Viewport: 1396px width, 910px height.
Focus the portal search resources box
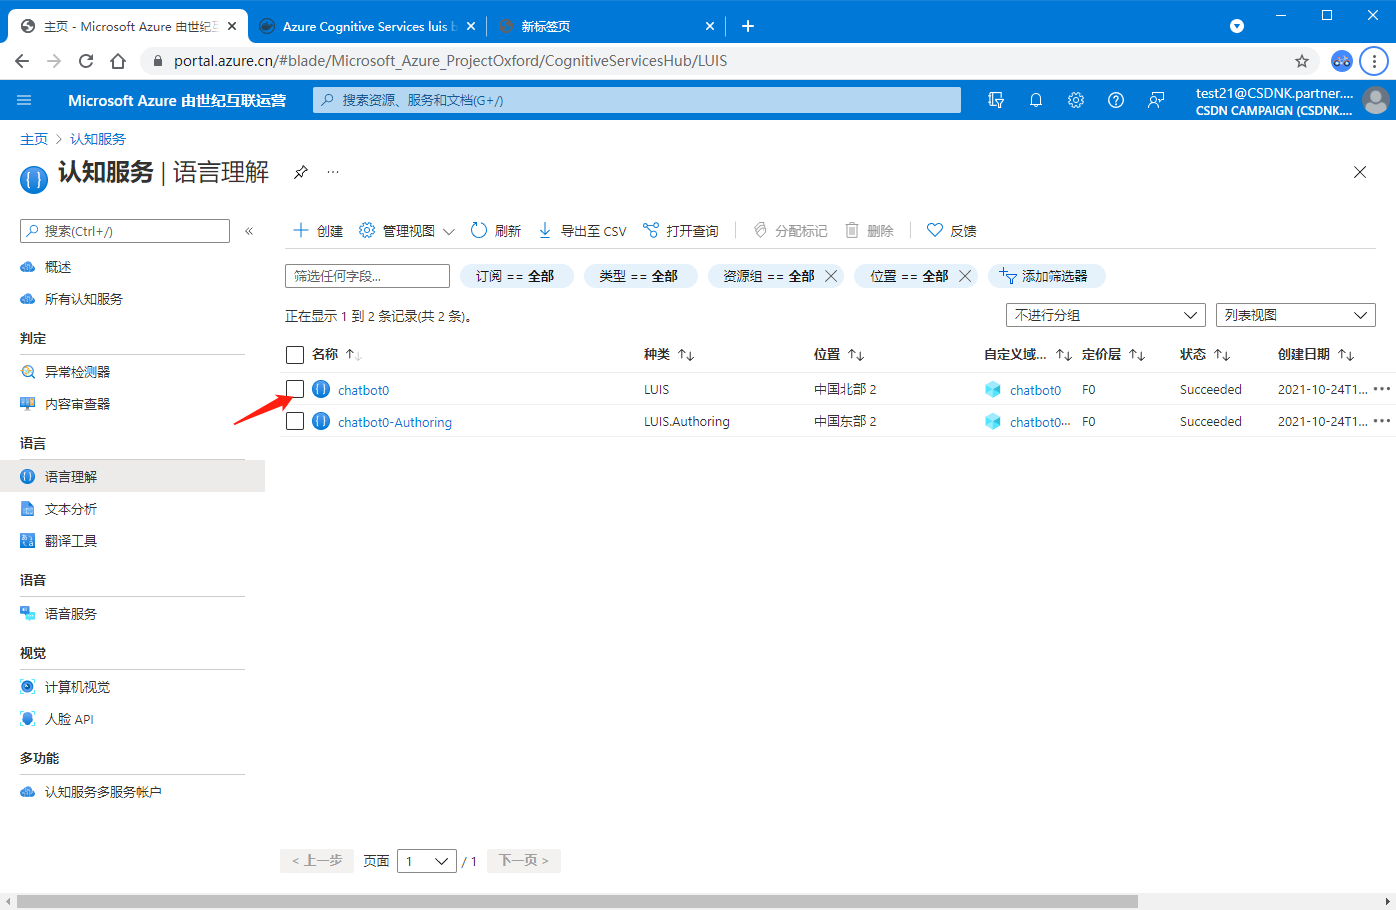[x=637, y=100]
